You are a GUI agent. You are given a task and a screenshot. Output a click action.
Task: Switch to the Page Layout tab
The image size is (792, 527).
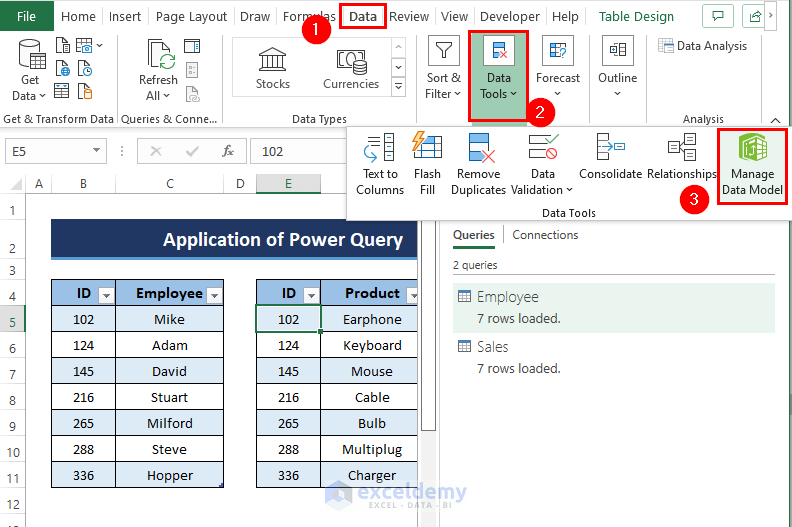point(191,17)
